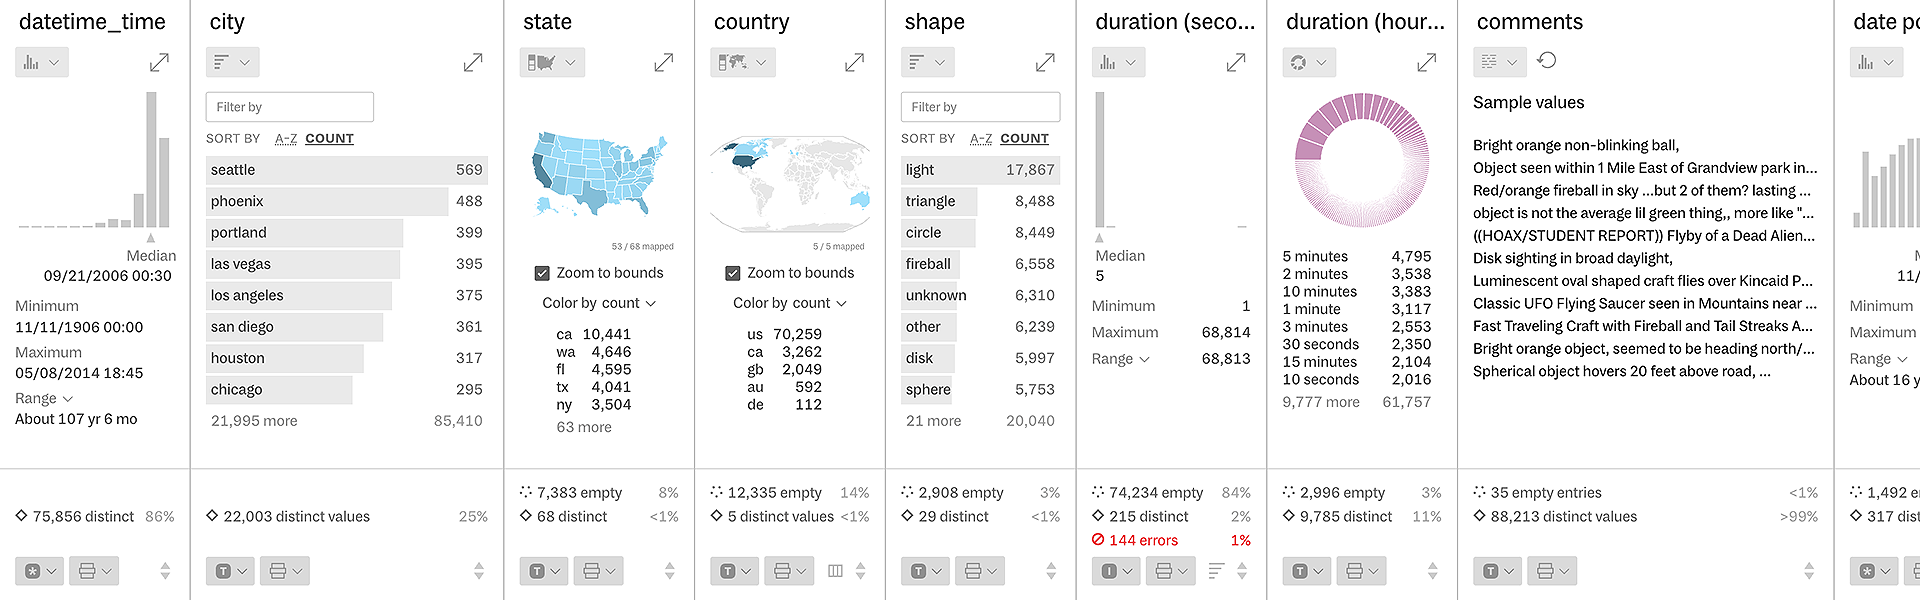Show 21,995 more city values
Viewport: 1920px width, 600px height.
252,420
